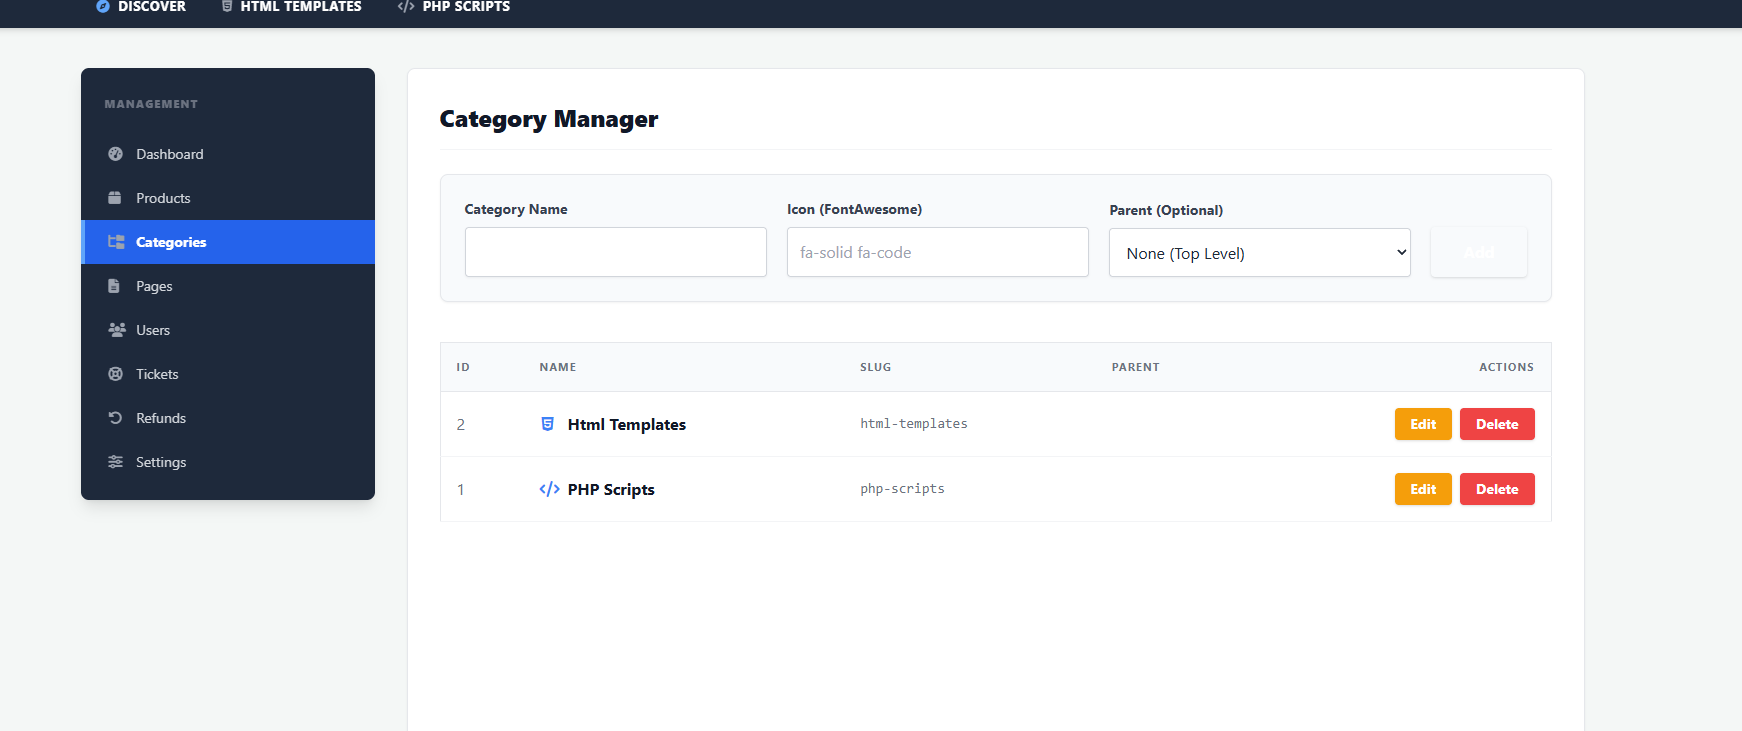Image resolution: width=1742 pixels, height=731 pixels.
Task: Click the MANAGEMENT sidebar section label
Action: pyautogui.click(x=151, y=104)
